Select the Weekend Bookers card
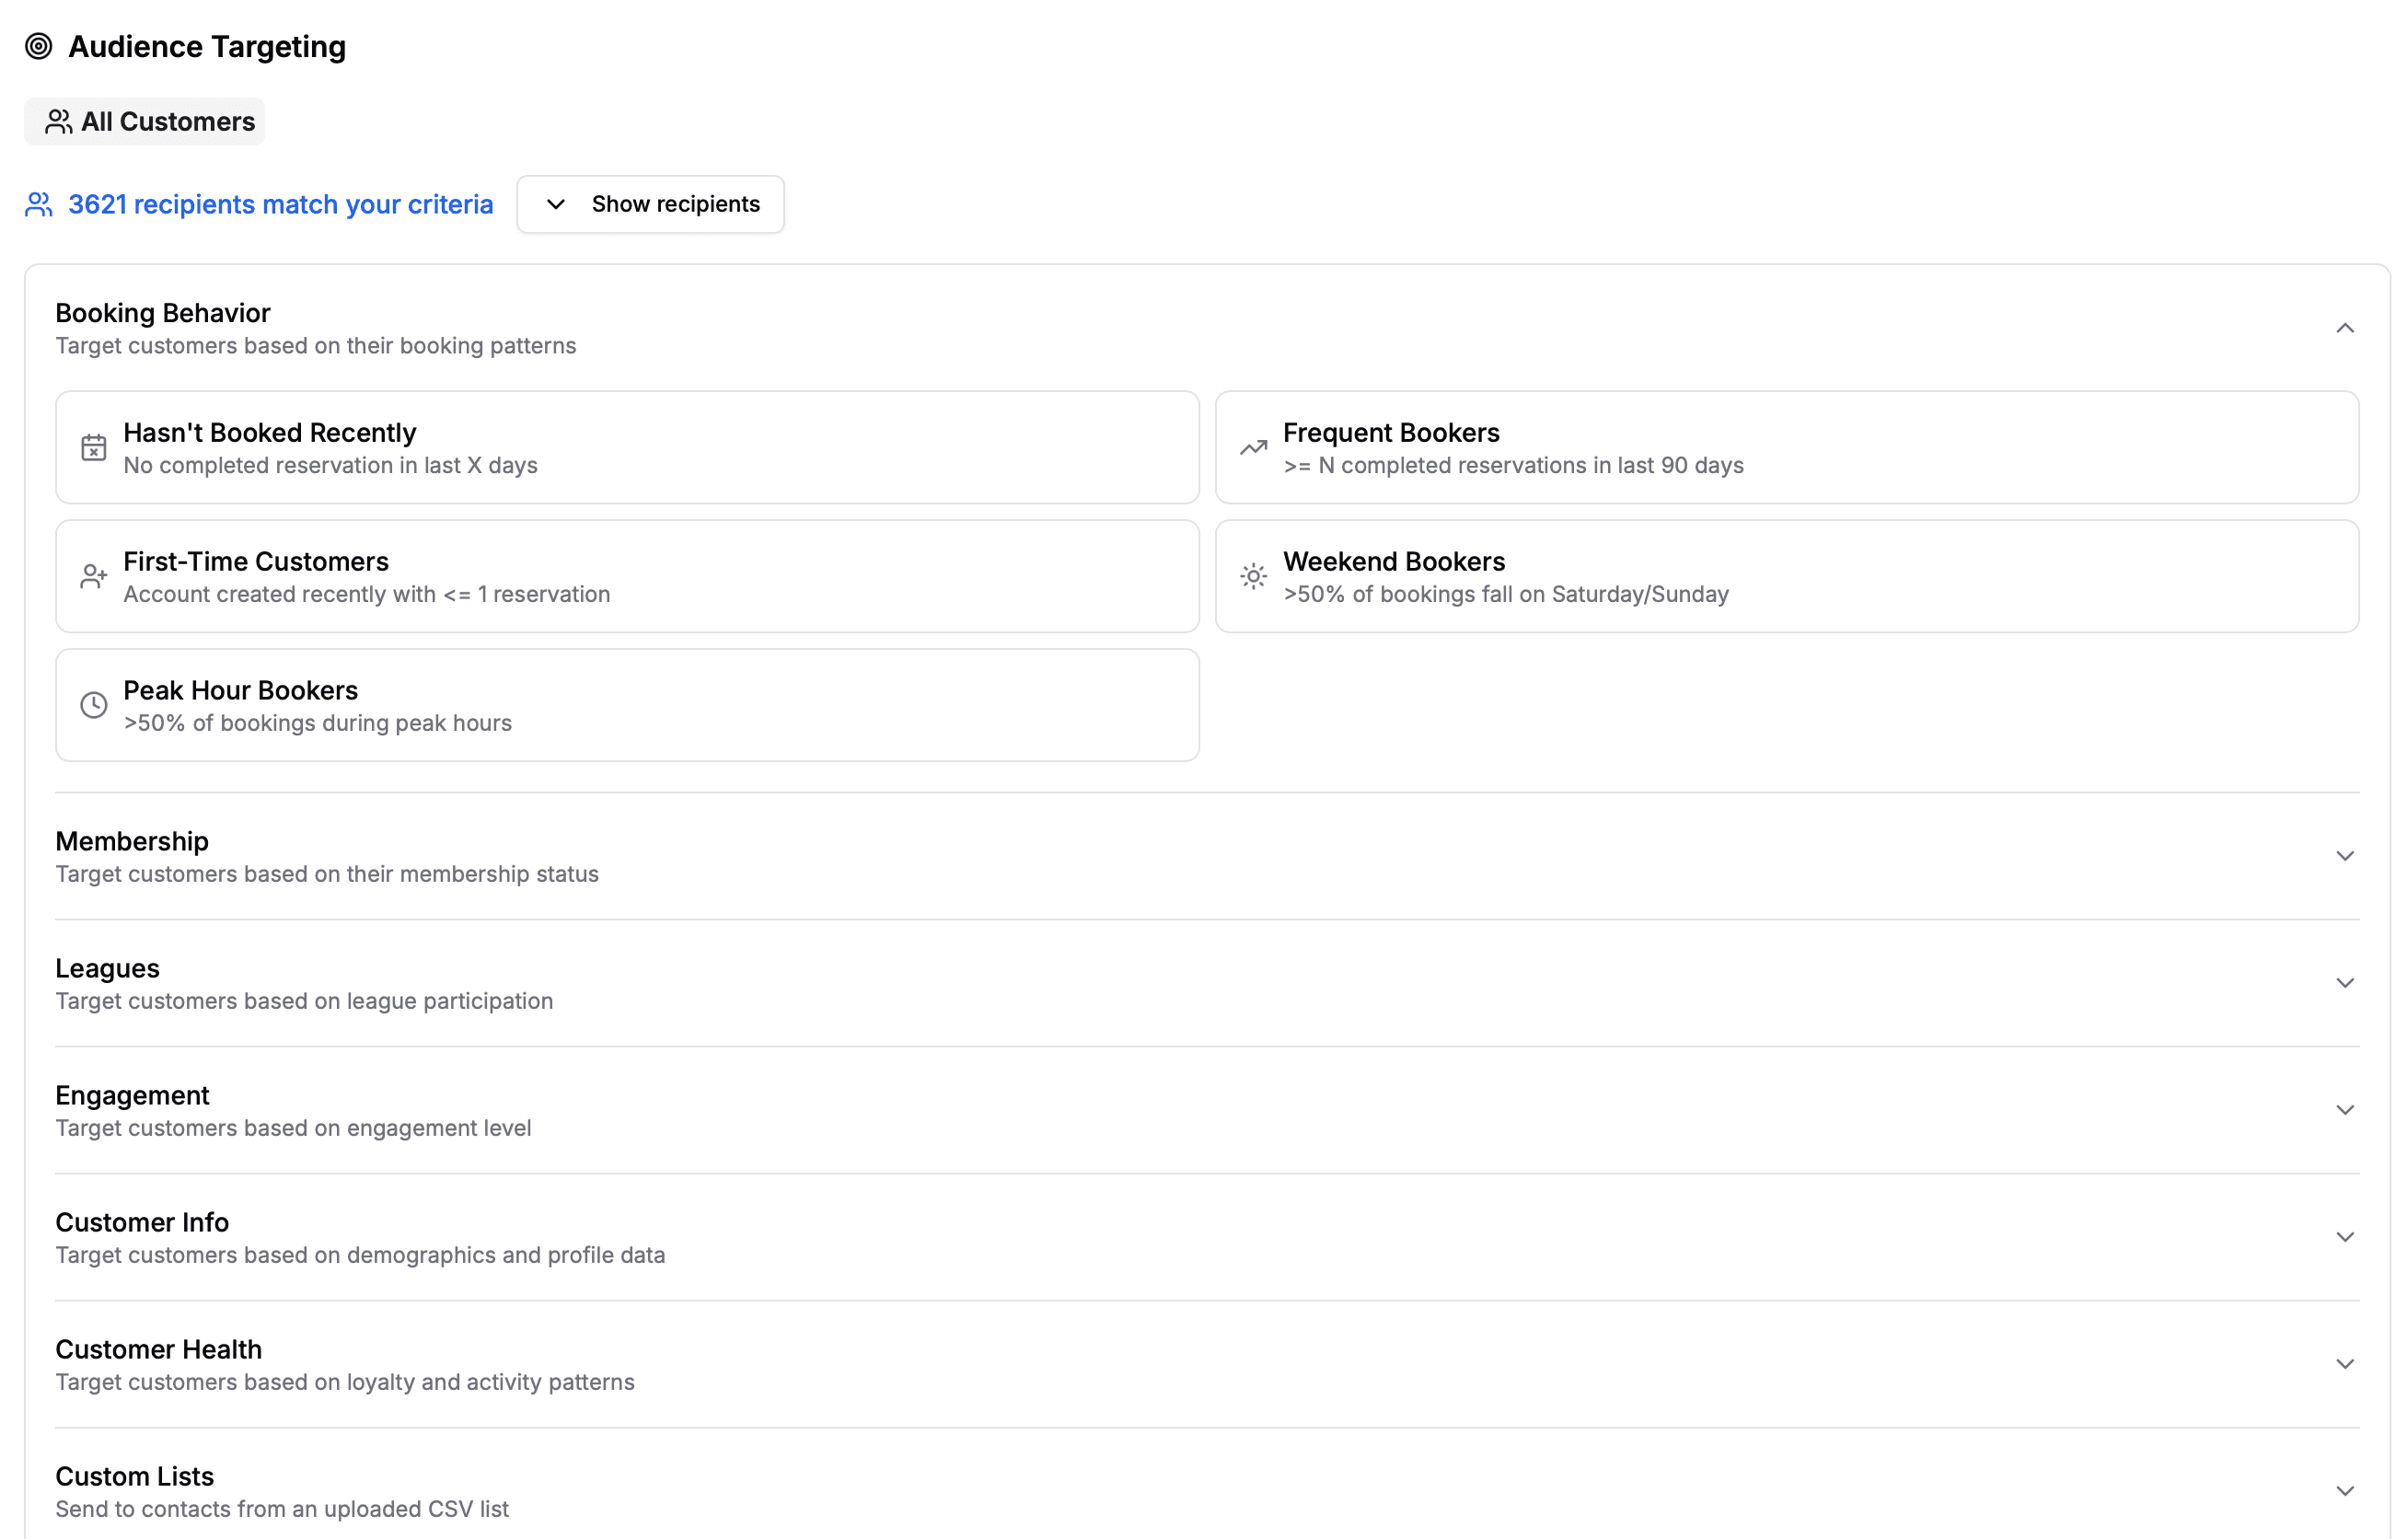Screen dimensions: 2408x1539 [x=1787, y=576]
